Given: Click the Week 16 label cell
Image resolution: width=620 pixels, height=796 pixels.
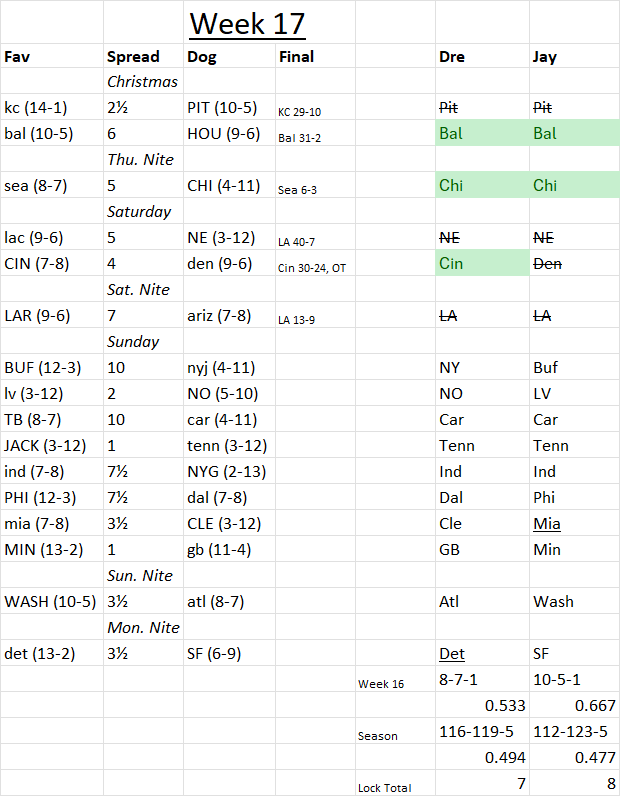Looking at the screenshot, I should click(395, 679).
